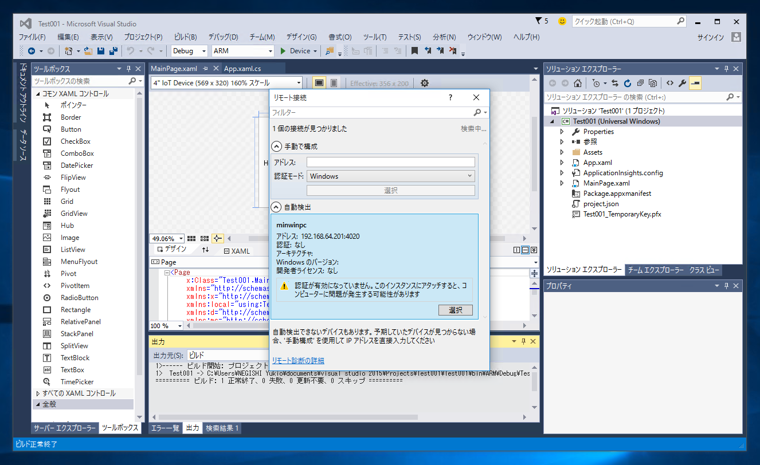The image size is (760, 465).
Task: Click the Refresh icon in Solution Explorer
Action: click(x=628, y=83)
